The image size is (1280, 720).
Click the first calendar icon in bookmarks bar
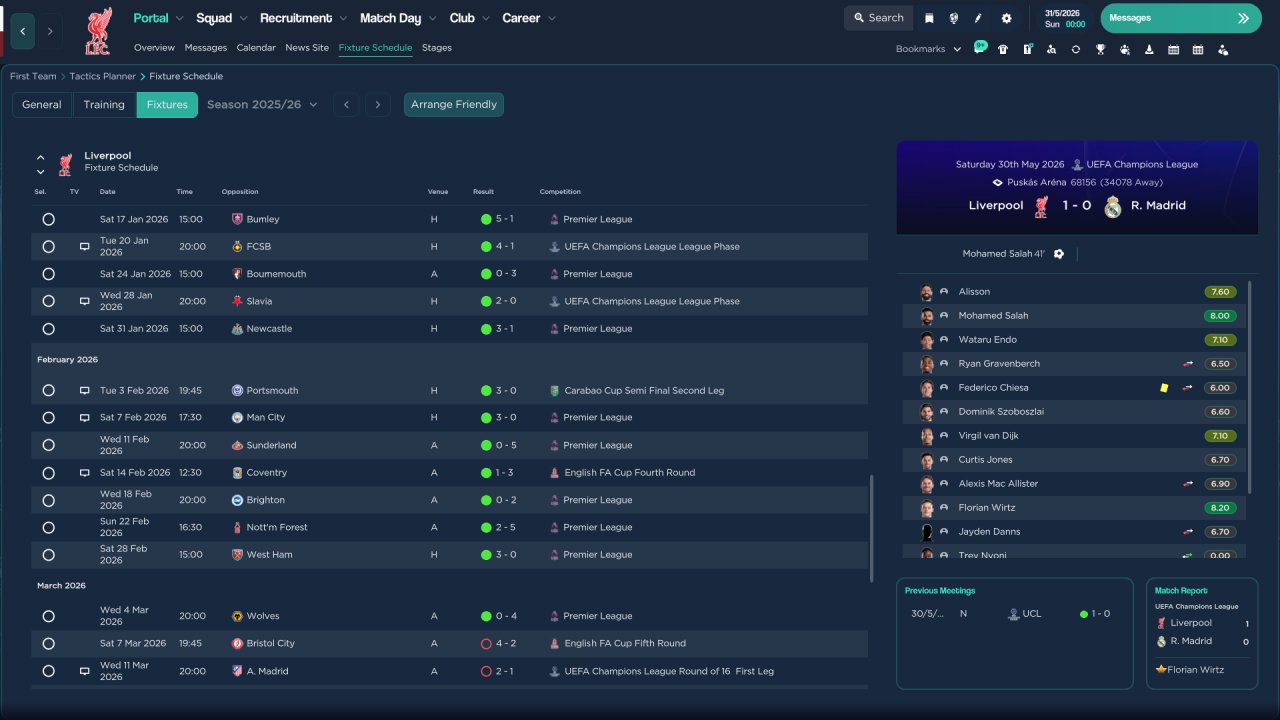[x=1173, y=49]
